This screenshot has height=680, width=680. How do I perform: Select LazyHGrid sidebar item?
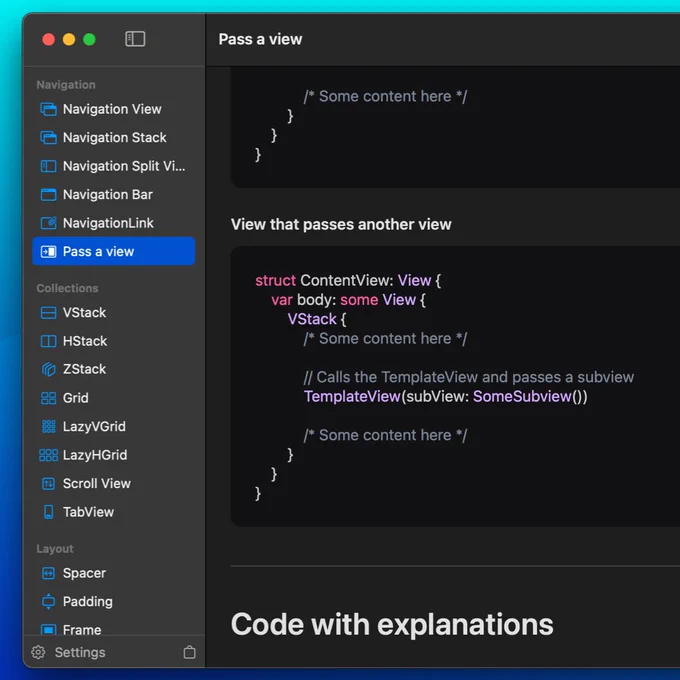(114, 455)
